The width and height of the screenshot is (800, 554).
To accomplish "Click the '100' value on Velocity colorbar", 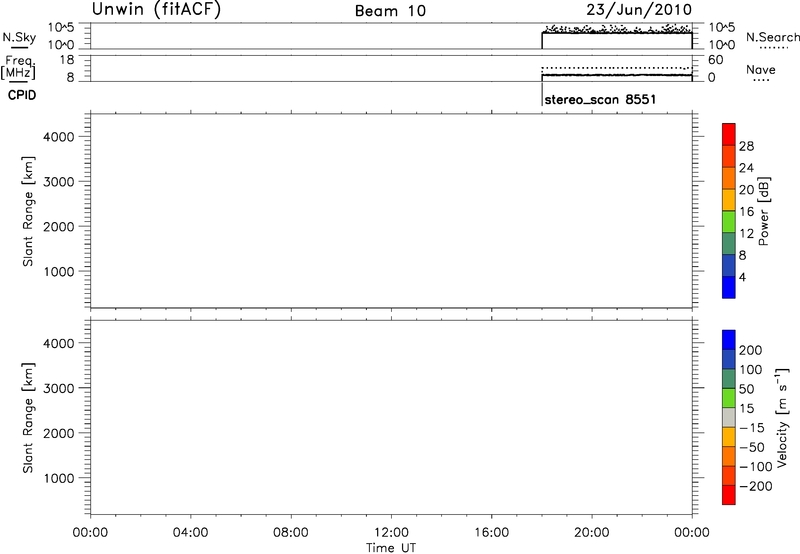I will 751,370.
